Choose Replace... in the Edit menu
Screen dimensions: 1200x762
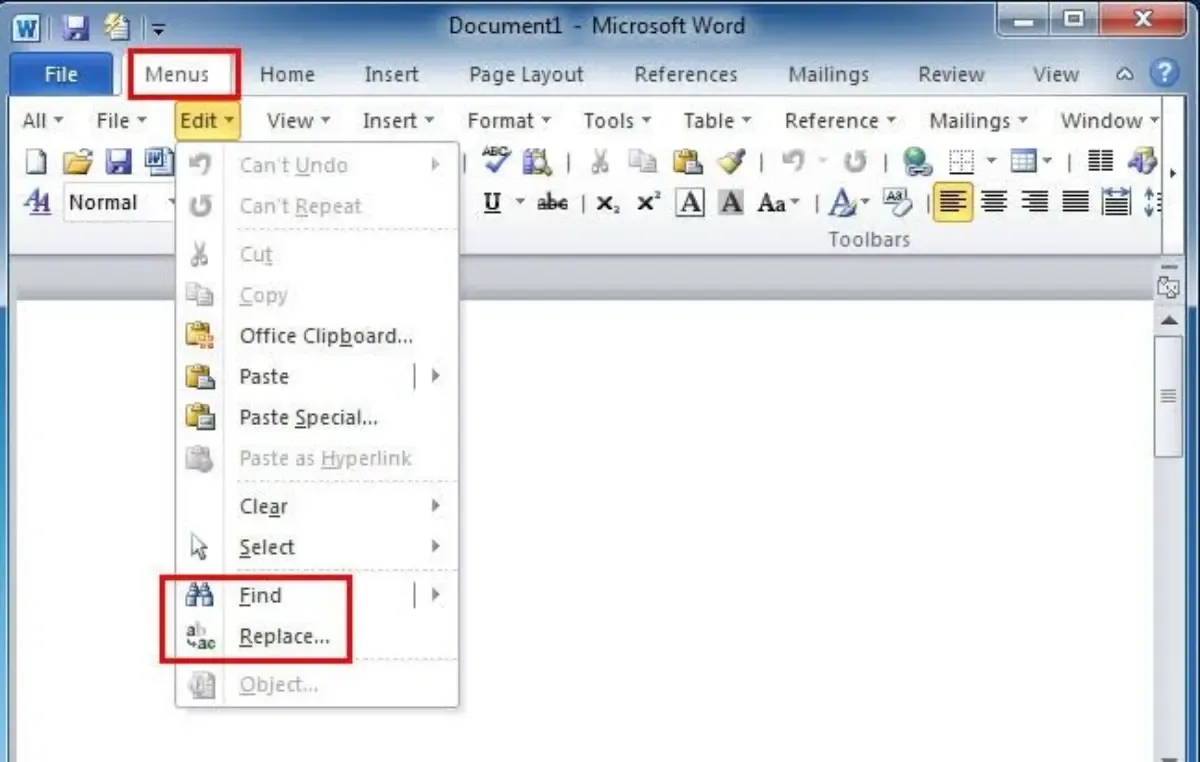(284, 636)
